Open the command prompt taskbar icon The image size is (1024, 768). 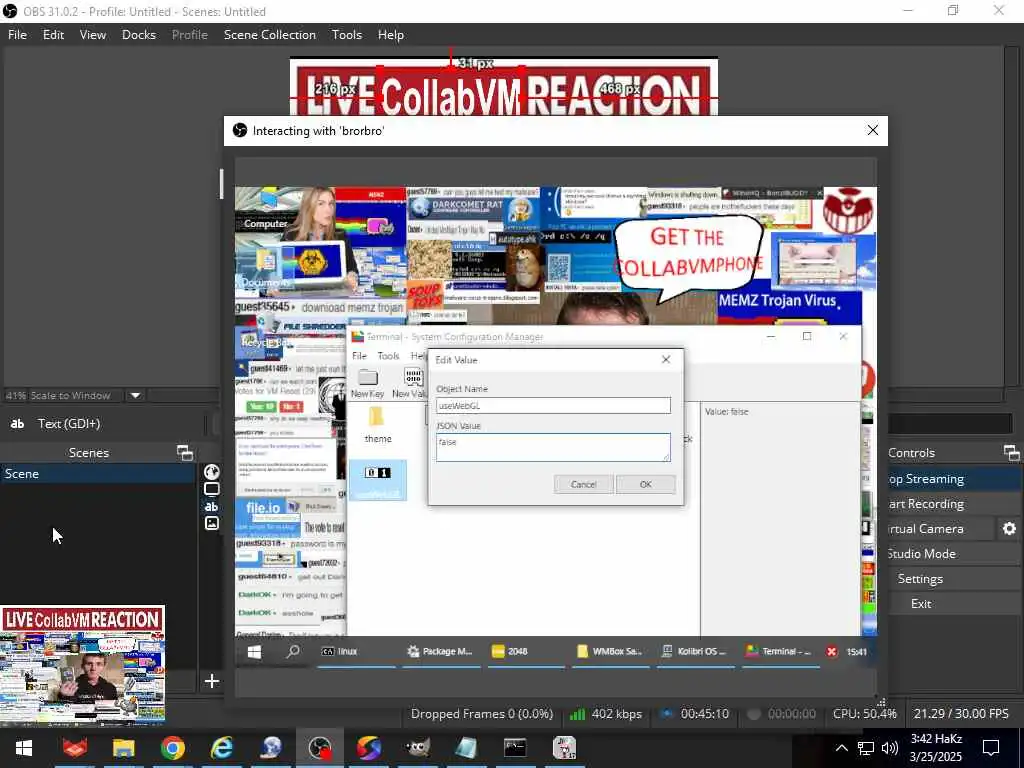pyautogui.click(x=515, y=748)
